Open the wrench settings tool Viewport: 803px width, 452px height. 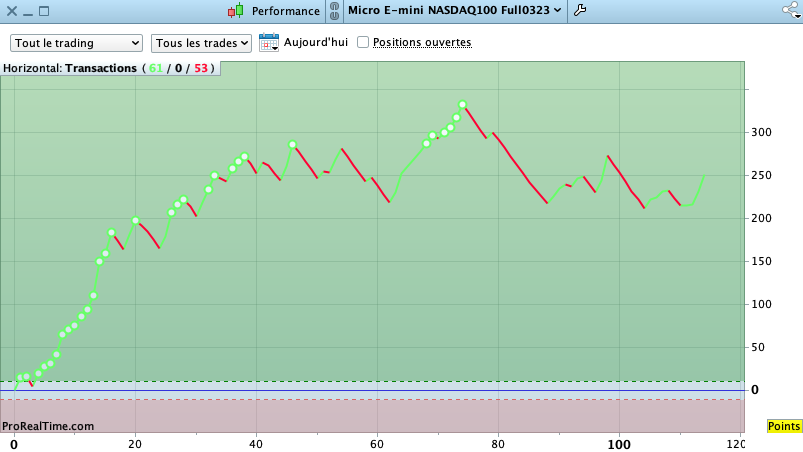580,10
